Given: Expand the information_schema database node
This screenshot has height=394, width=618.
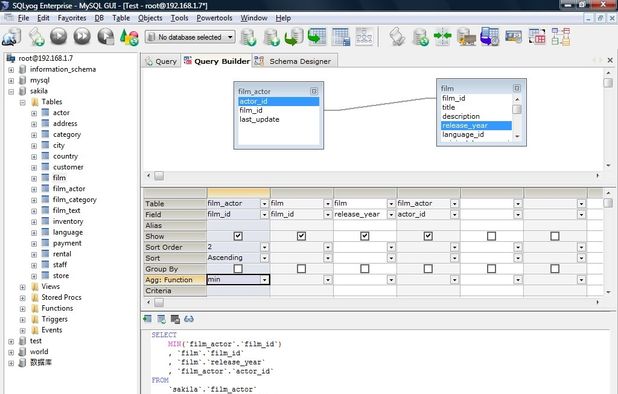Looking at the screenshot, I should tap(11, 70).
